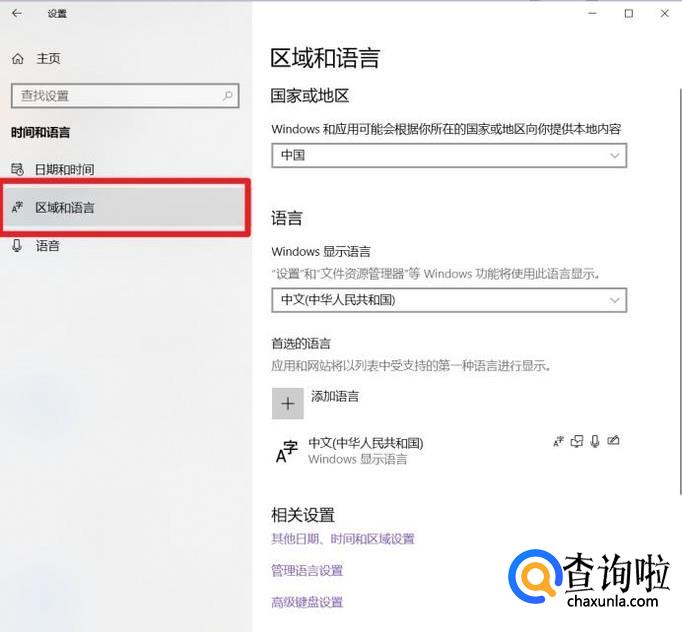Click the vertical scrollbar on the right
Viewport: 682px width, 632px height.
(x=679, y=291)
